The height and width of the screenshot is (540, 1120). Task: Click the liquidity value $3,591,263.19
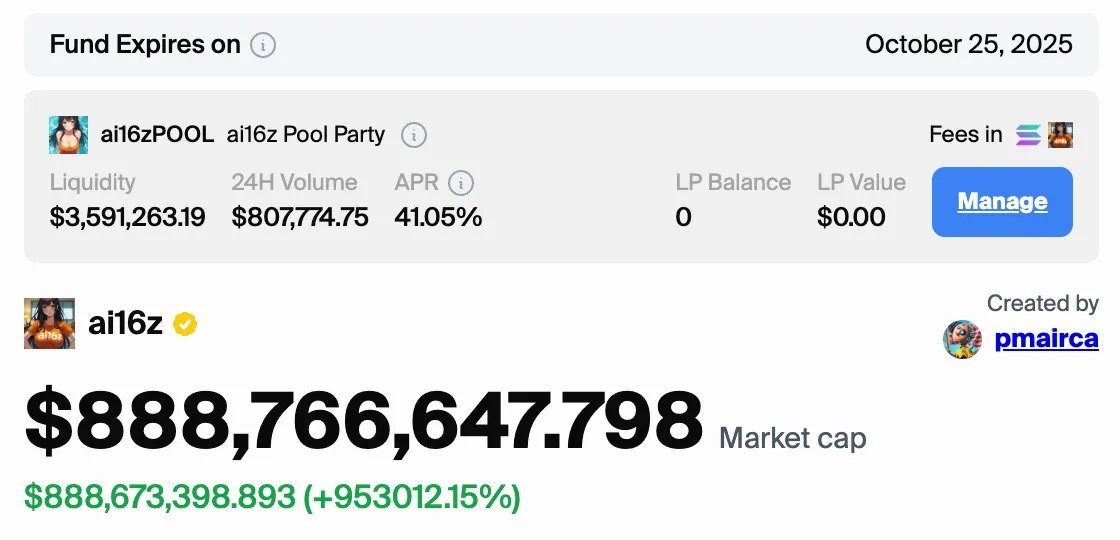pos(128,217)
